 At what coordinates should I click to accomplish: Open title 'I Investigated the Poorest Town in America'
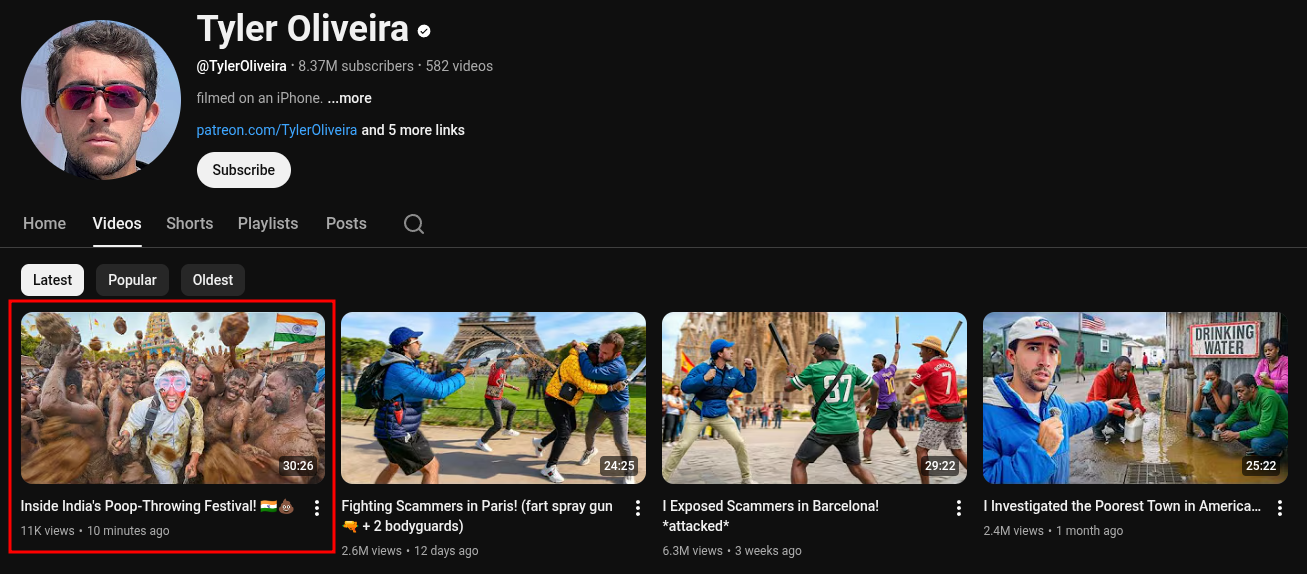(1123, 506)
